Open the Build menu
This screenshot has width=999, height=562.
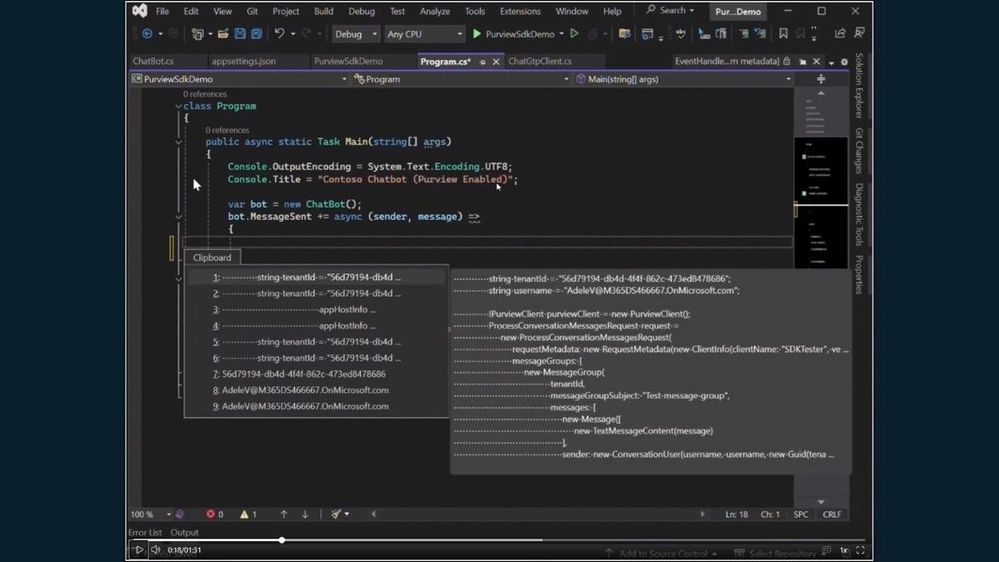[x=324, y=11]
